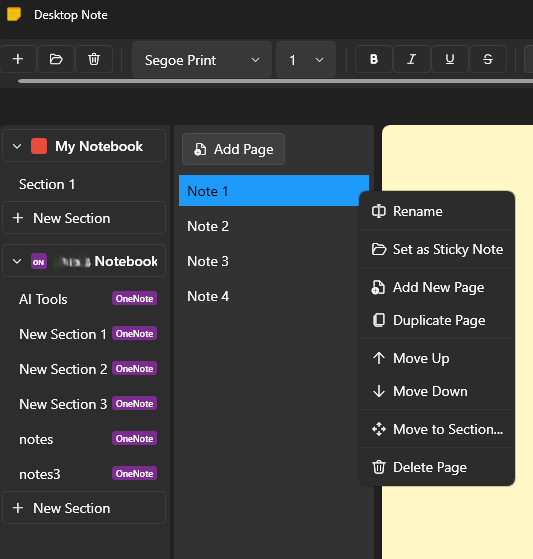Click the Add Page button

[234, 149]
